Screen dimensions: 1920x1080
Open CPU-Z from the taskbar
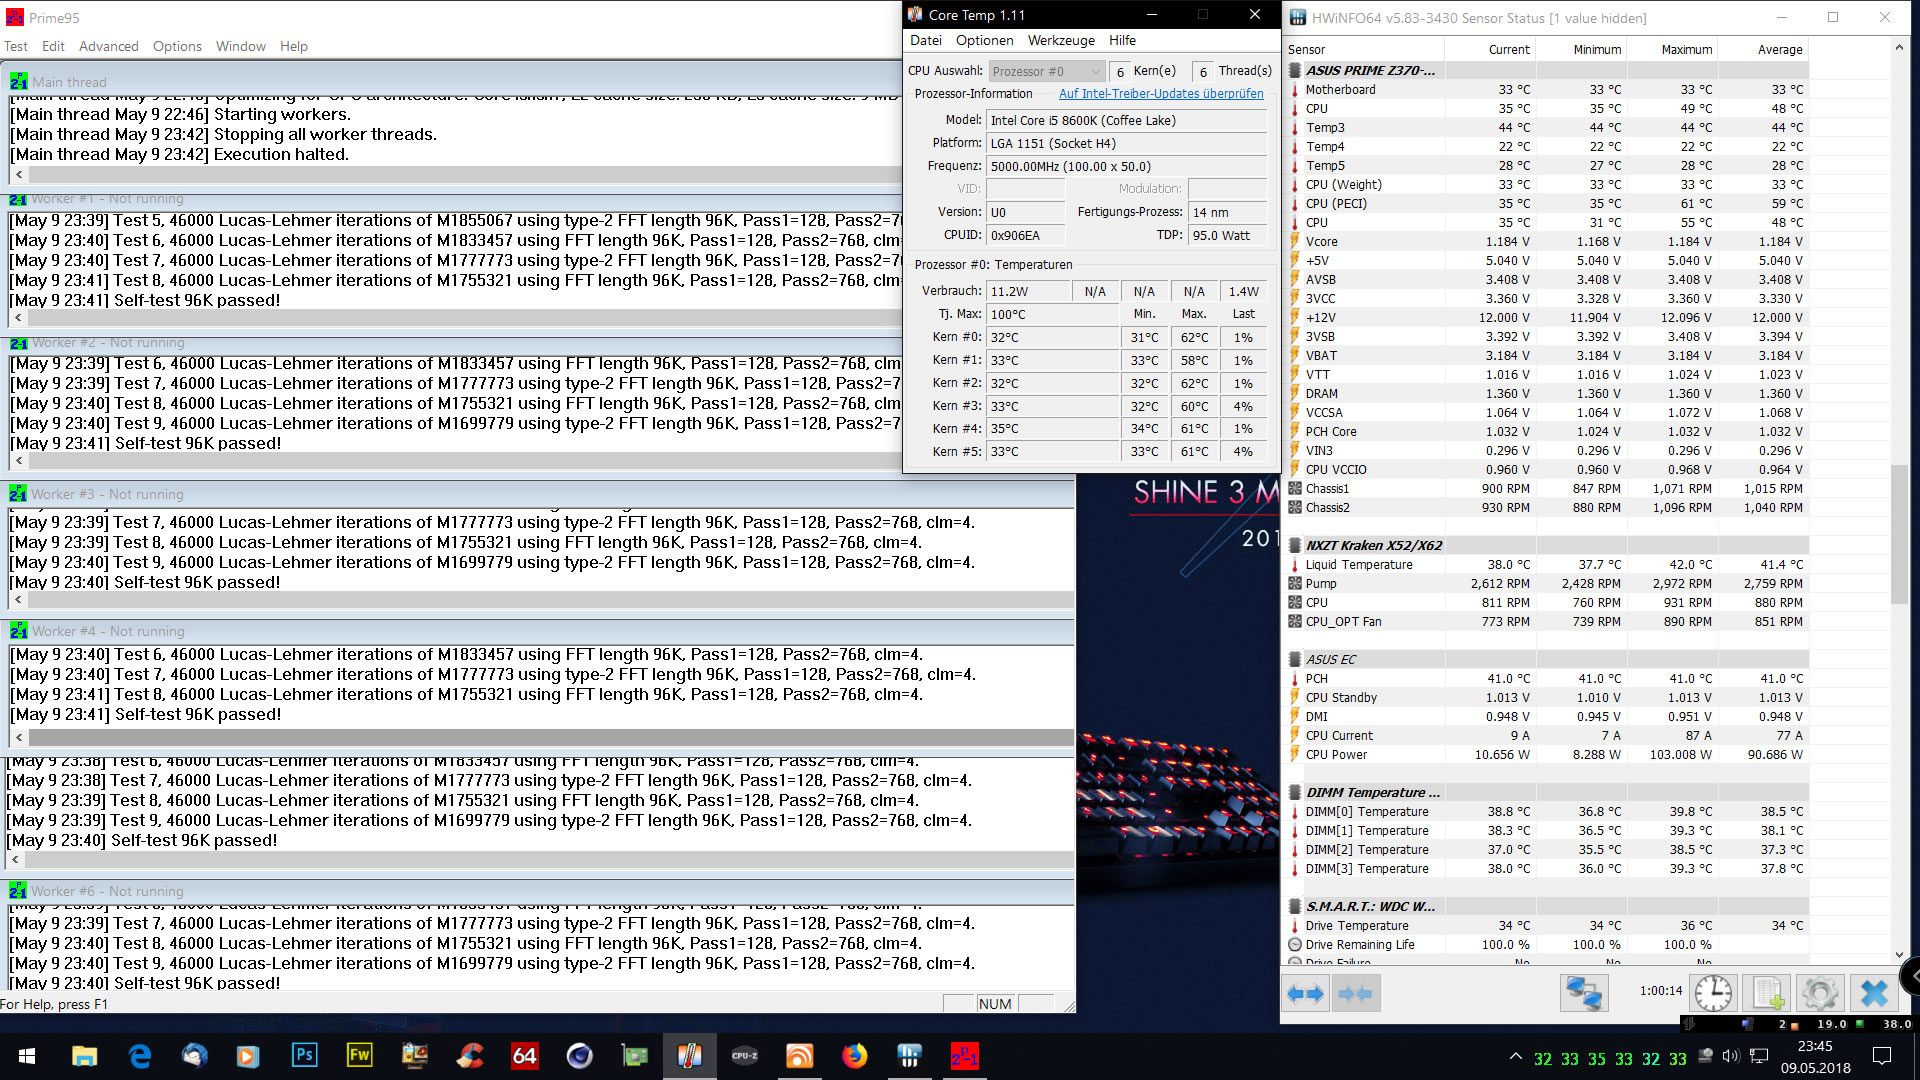coord(745,1056)
